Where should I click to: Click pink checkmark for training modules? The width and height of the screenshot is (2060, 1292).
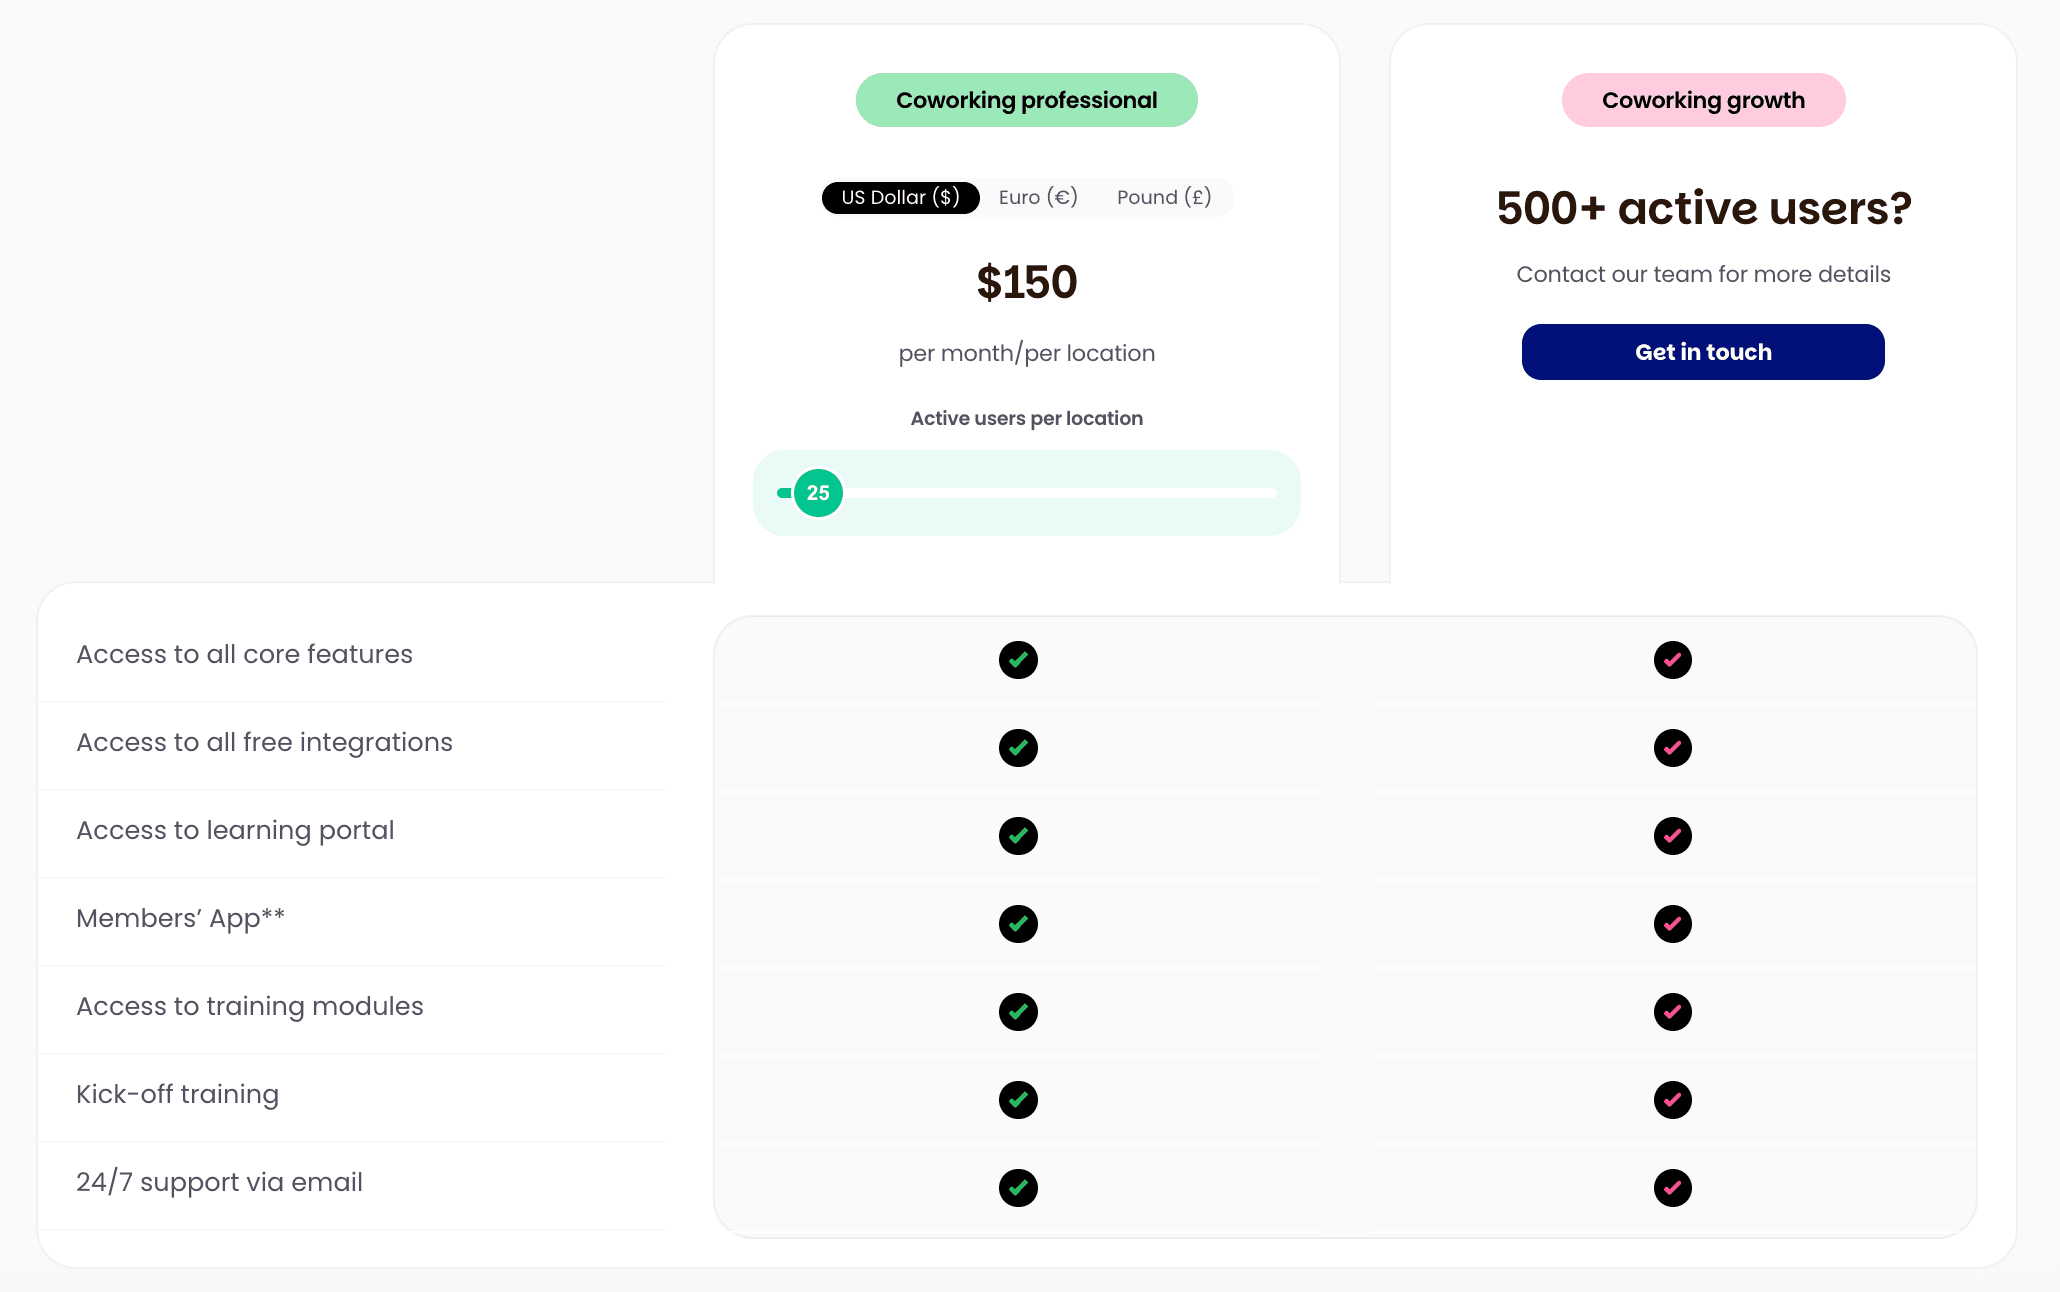point(1672,1012)
